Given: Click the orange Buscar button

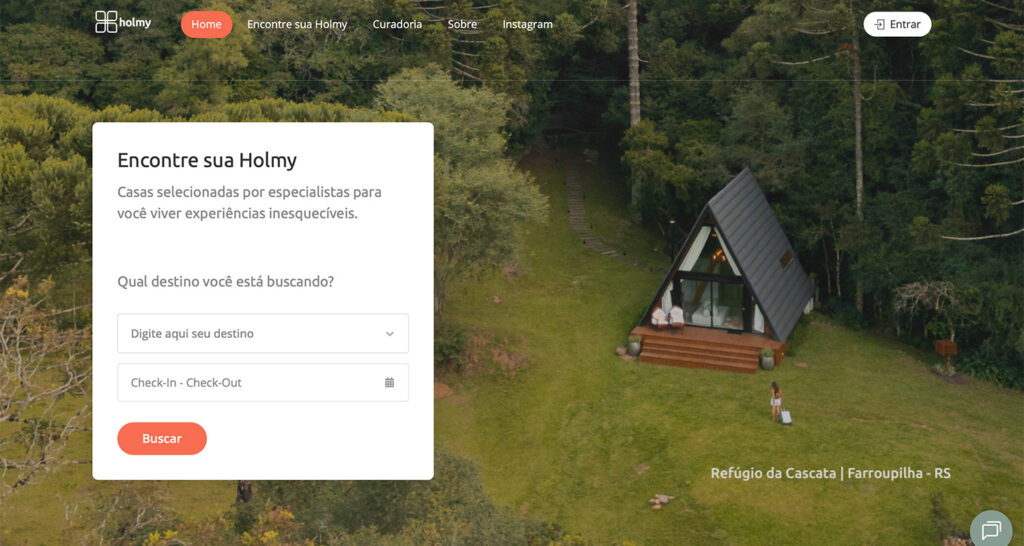Looking at the screenshot, I should (162, 439).
